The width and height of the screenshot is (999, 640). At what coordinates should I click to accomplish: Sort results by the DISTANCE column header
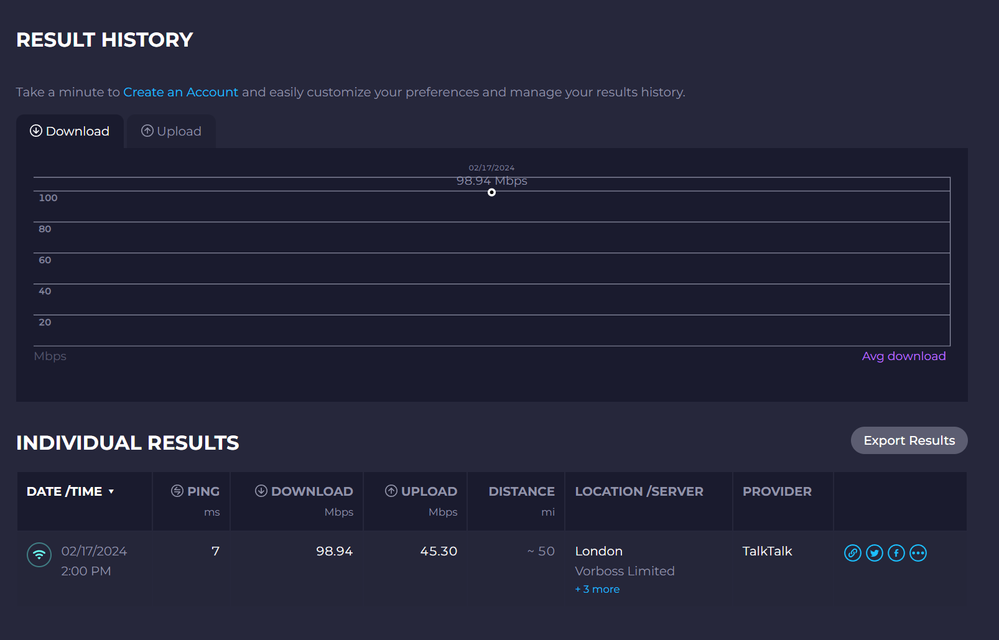[x=521, y=491]
